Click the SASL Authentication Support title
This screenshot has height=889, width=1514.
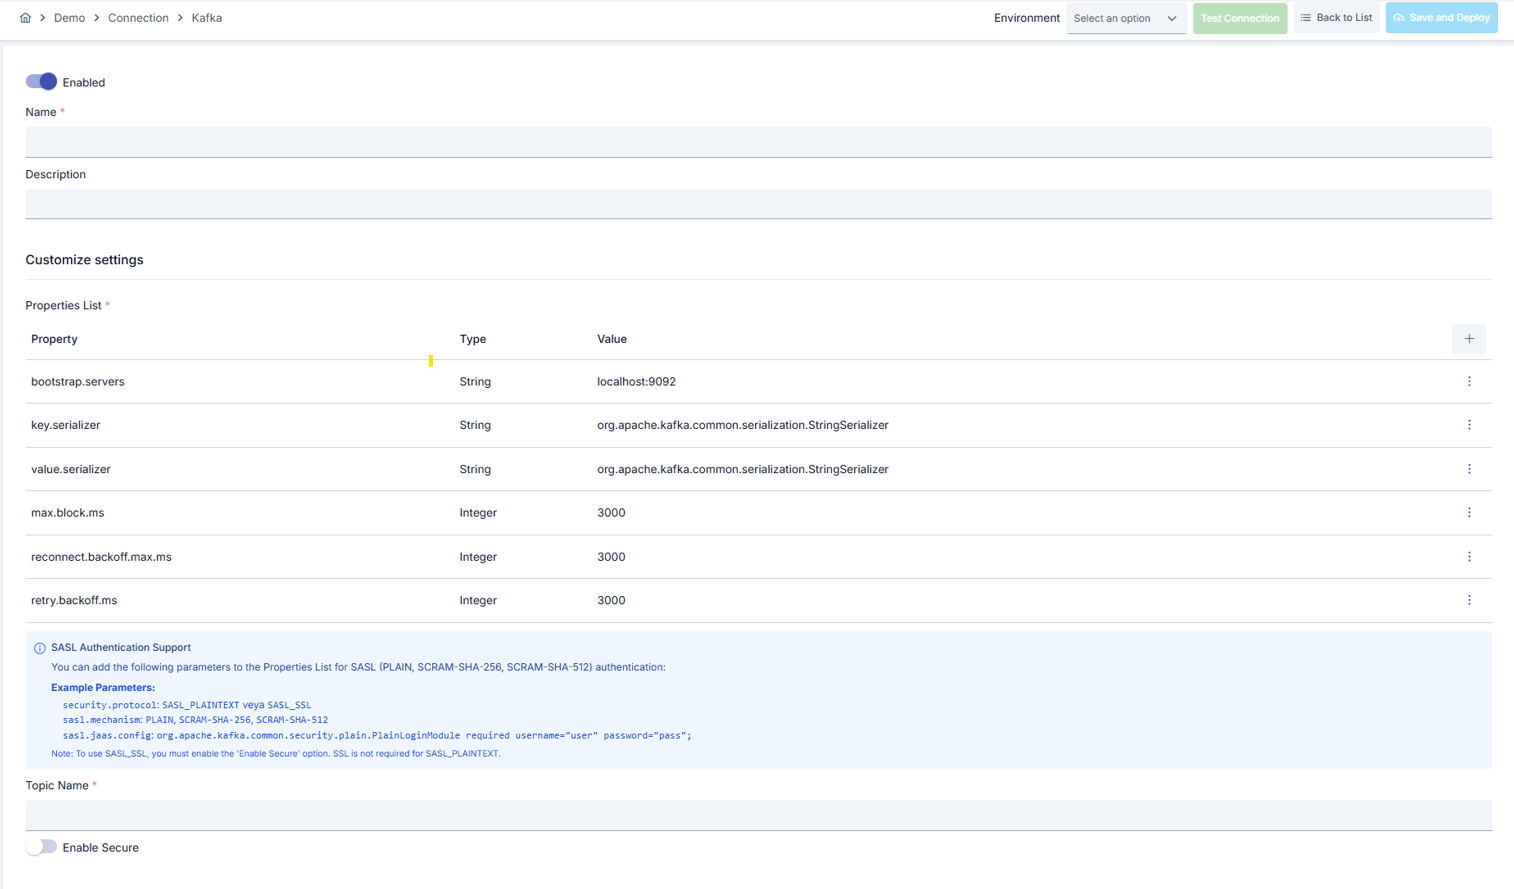pyautogui.click(x=121, y=648)
